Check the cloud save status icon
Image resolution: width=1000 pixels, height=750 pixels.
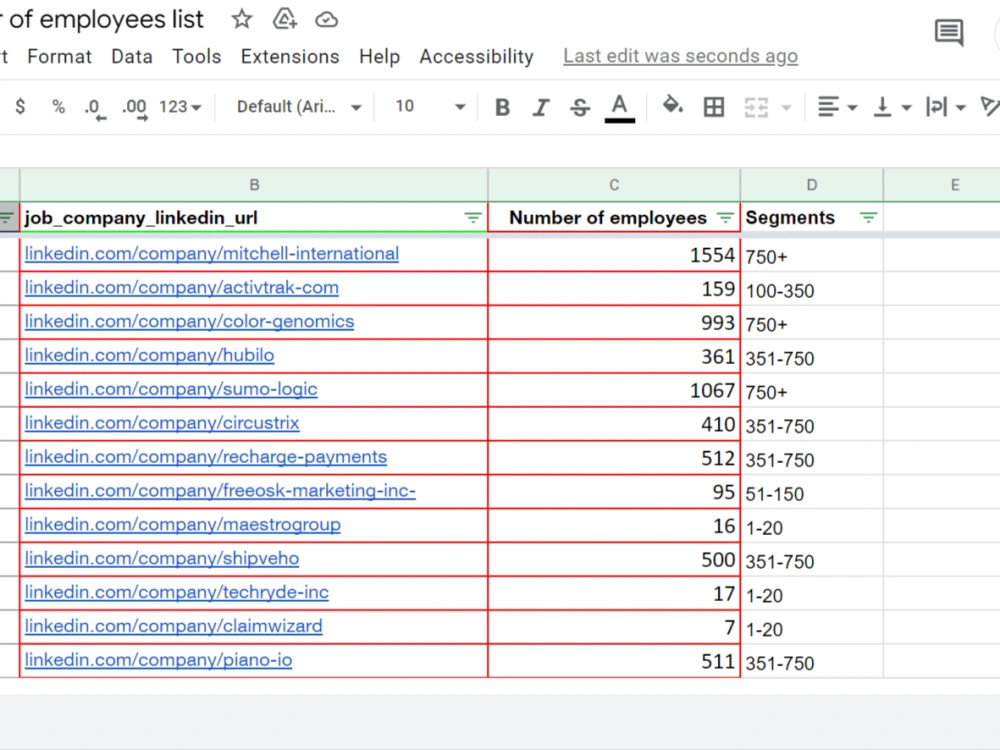pos(327,20)
